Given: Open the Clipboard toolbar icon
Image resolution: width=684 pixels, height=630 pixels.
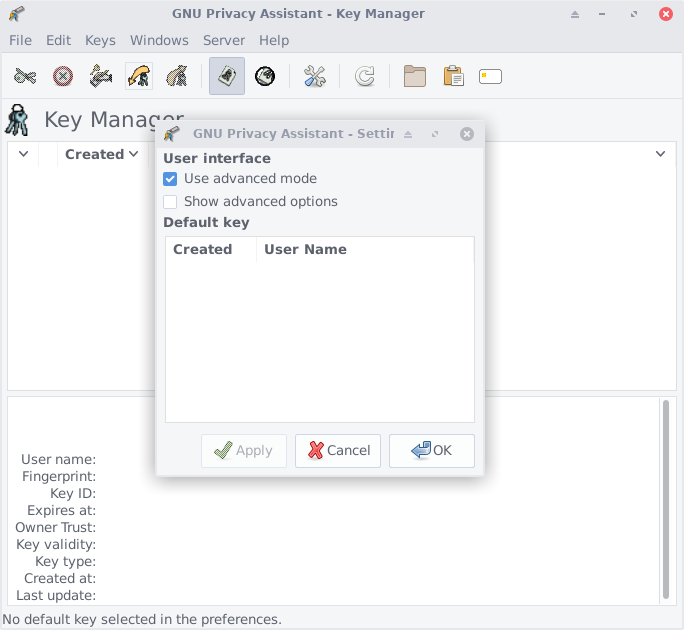Looking at the screenshot, I should pyautogui.click(x=453, y=76).
